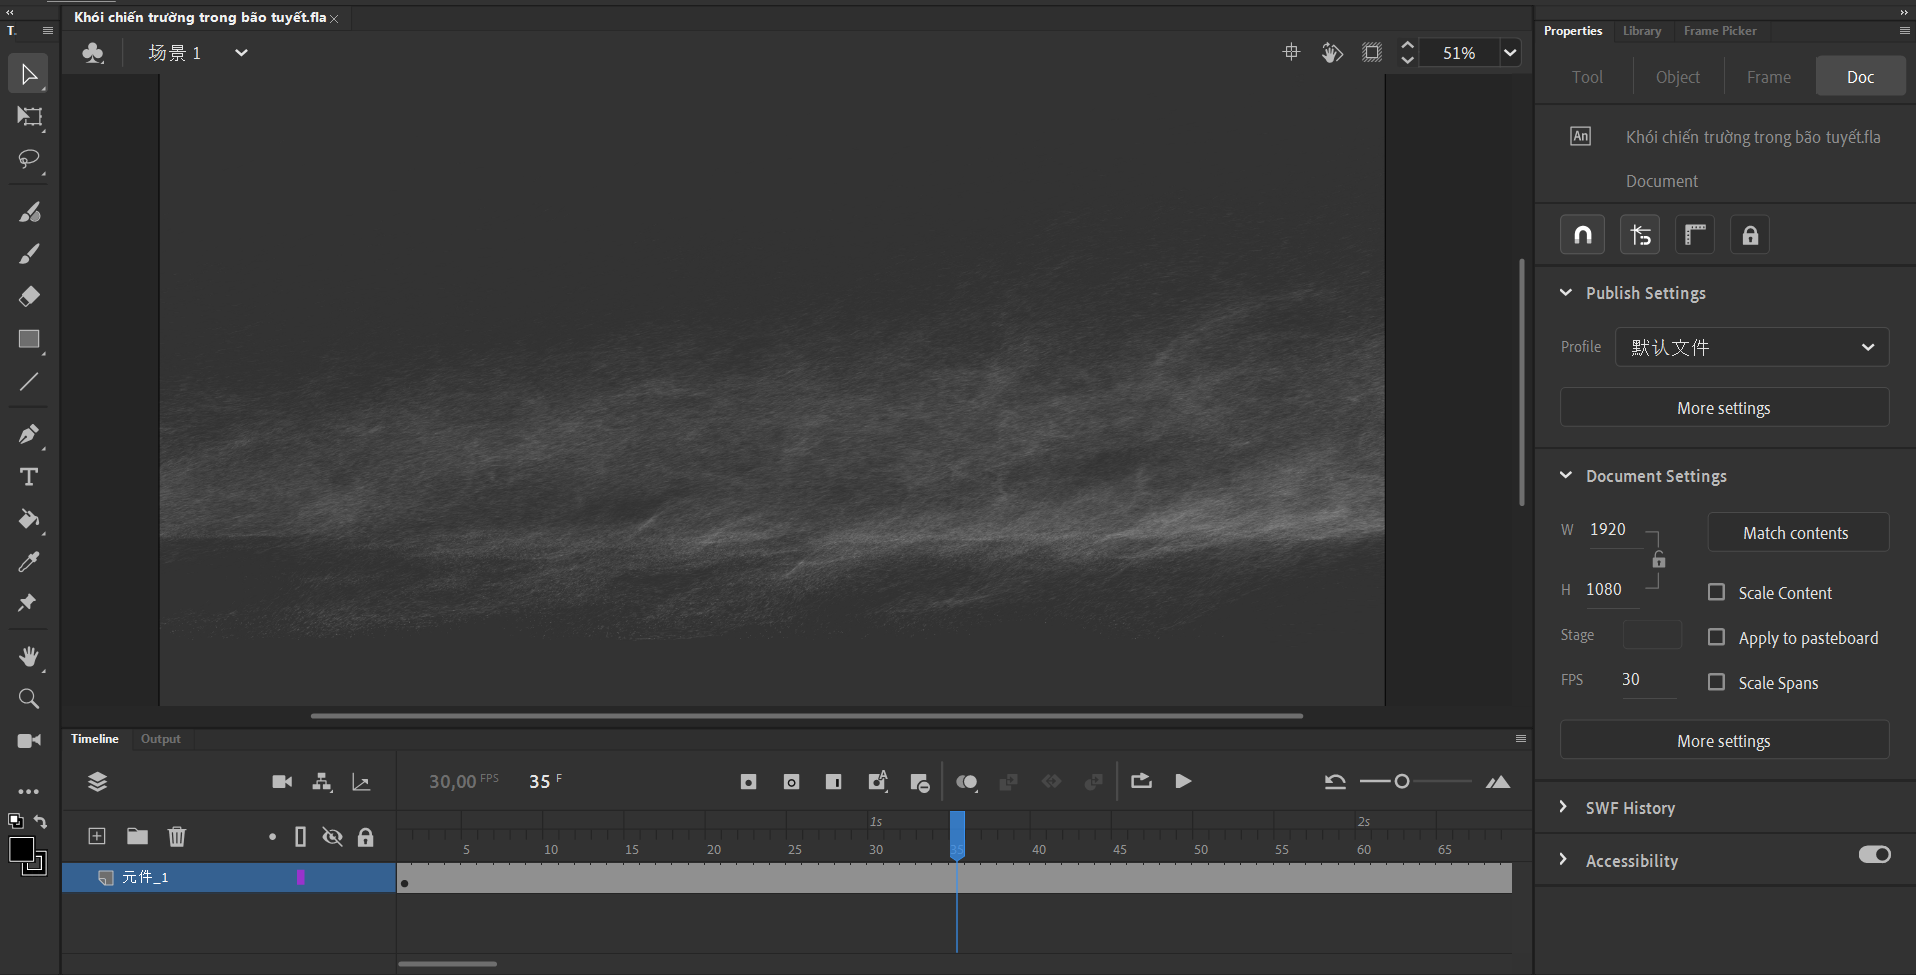The image size is (1916, 975).
Task: Open the Output panel tab
Action: (160, 739)
